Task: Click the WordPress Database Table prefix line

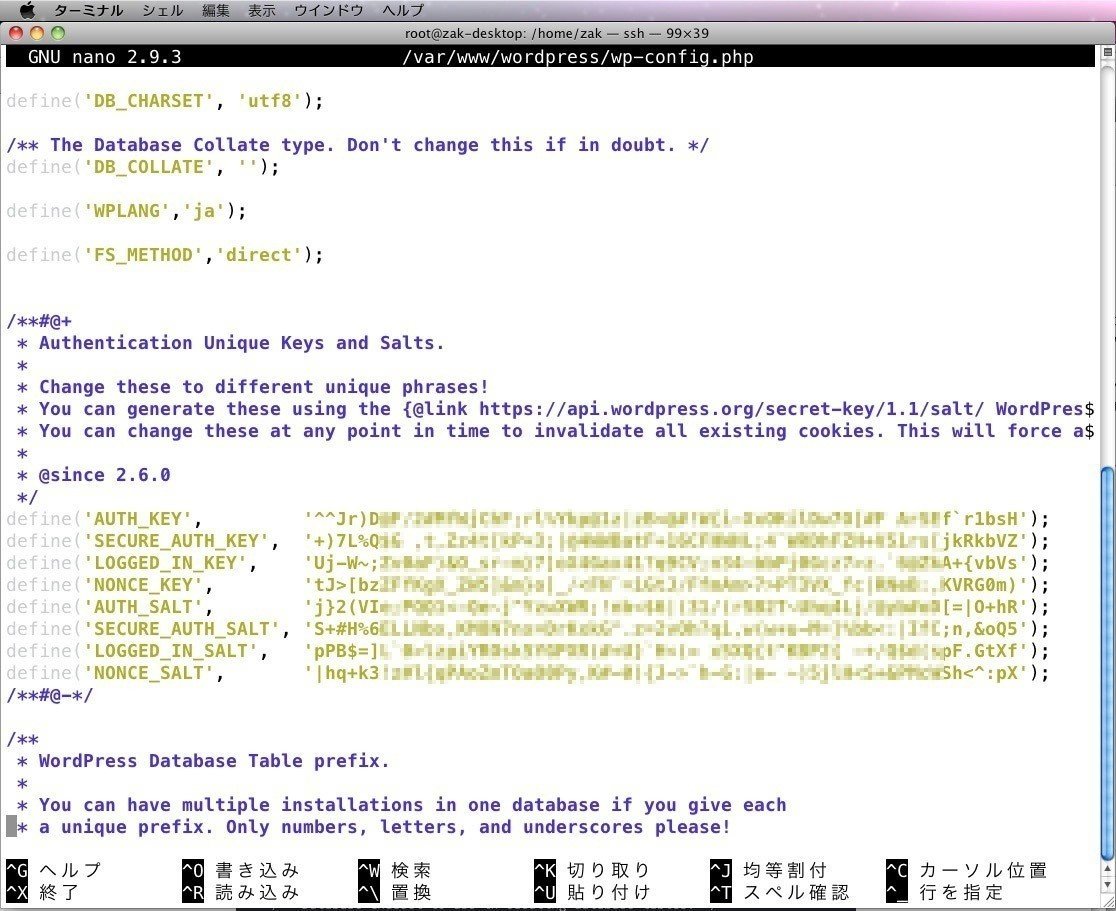Action: coord(204,762)
